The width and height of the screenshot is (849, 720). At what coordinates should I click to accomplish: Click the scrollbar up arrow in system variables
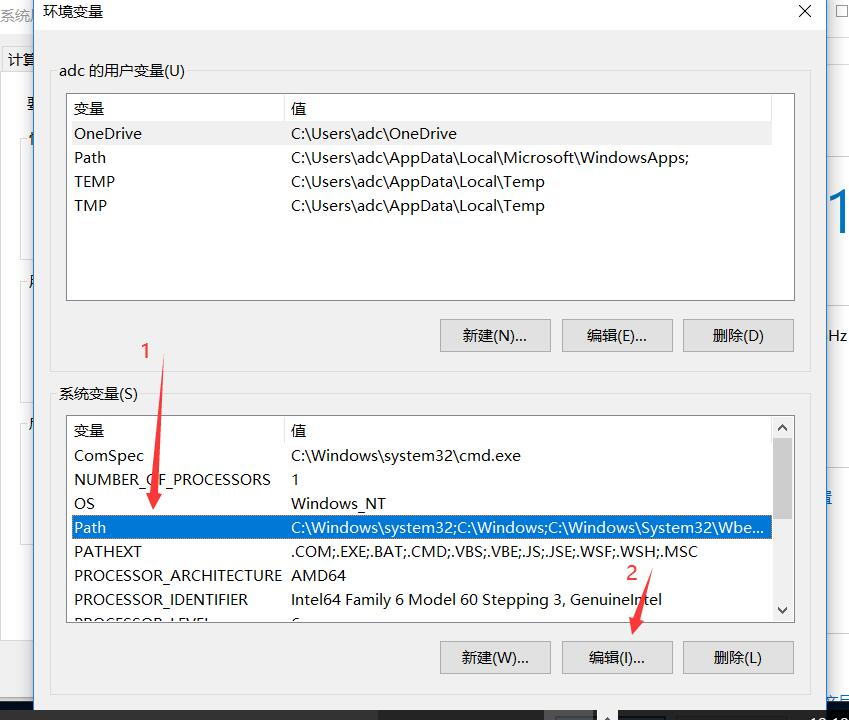pos(783,426)
